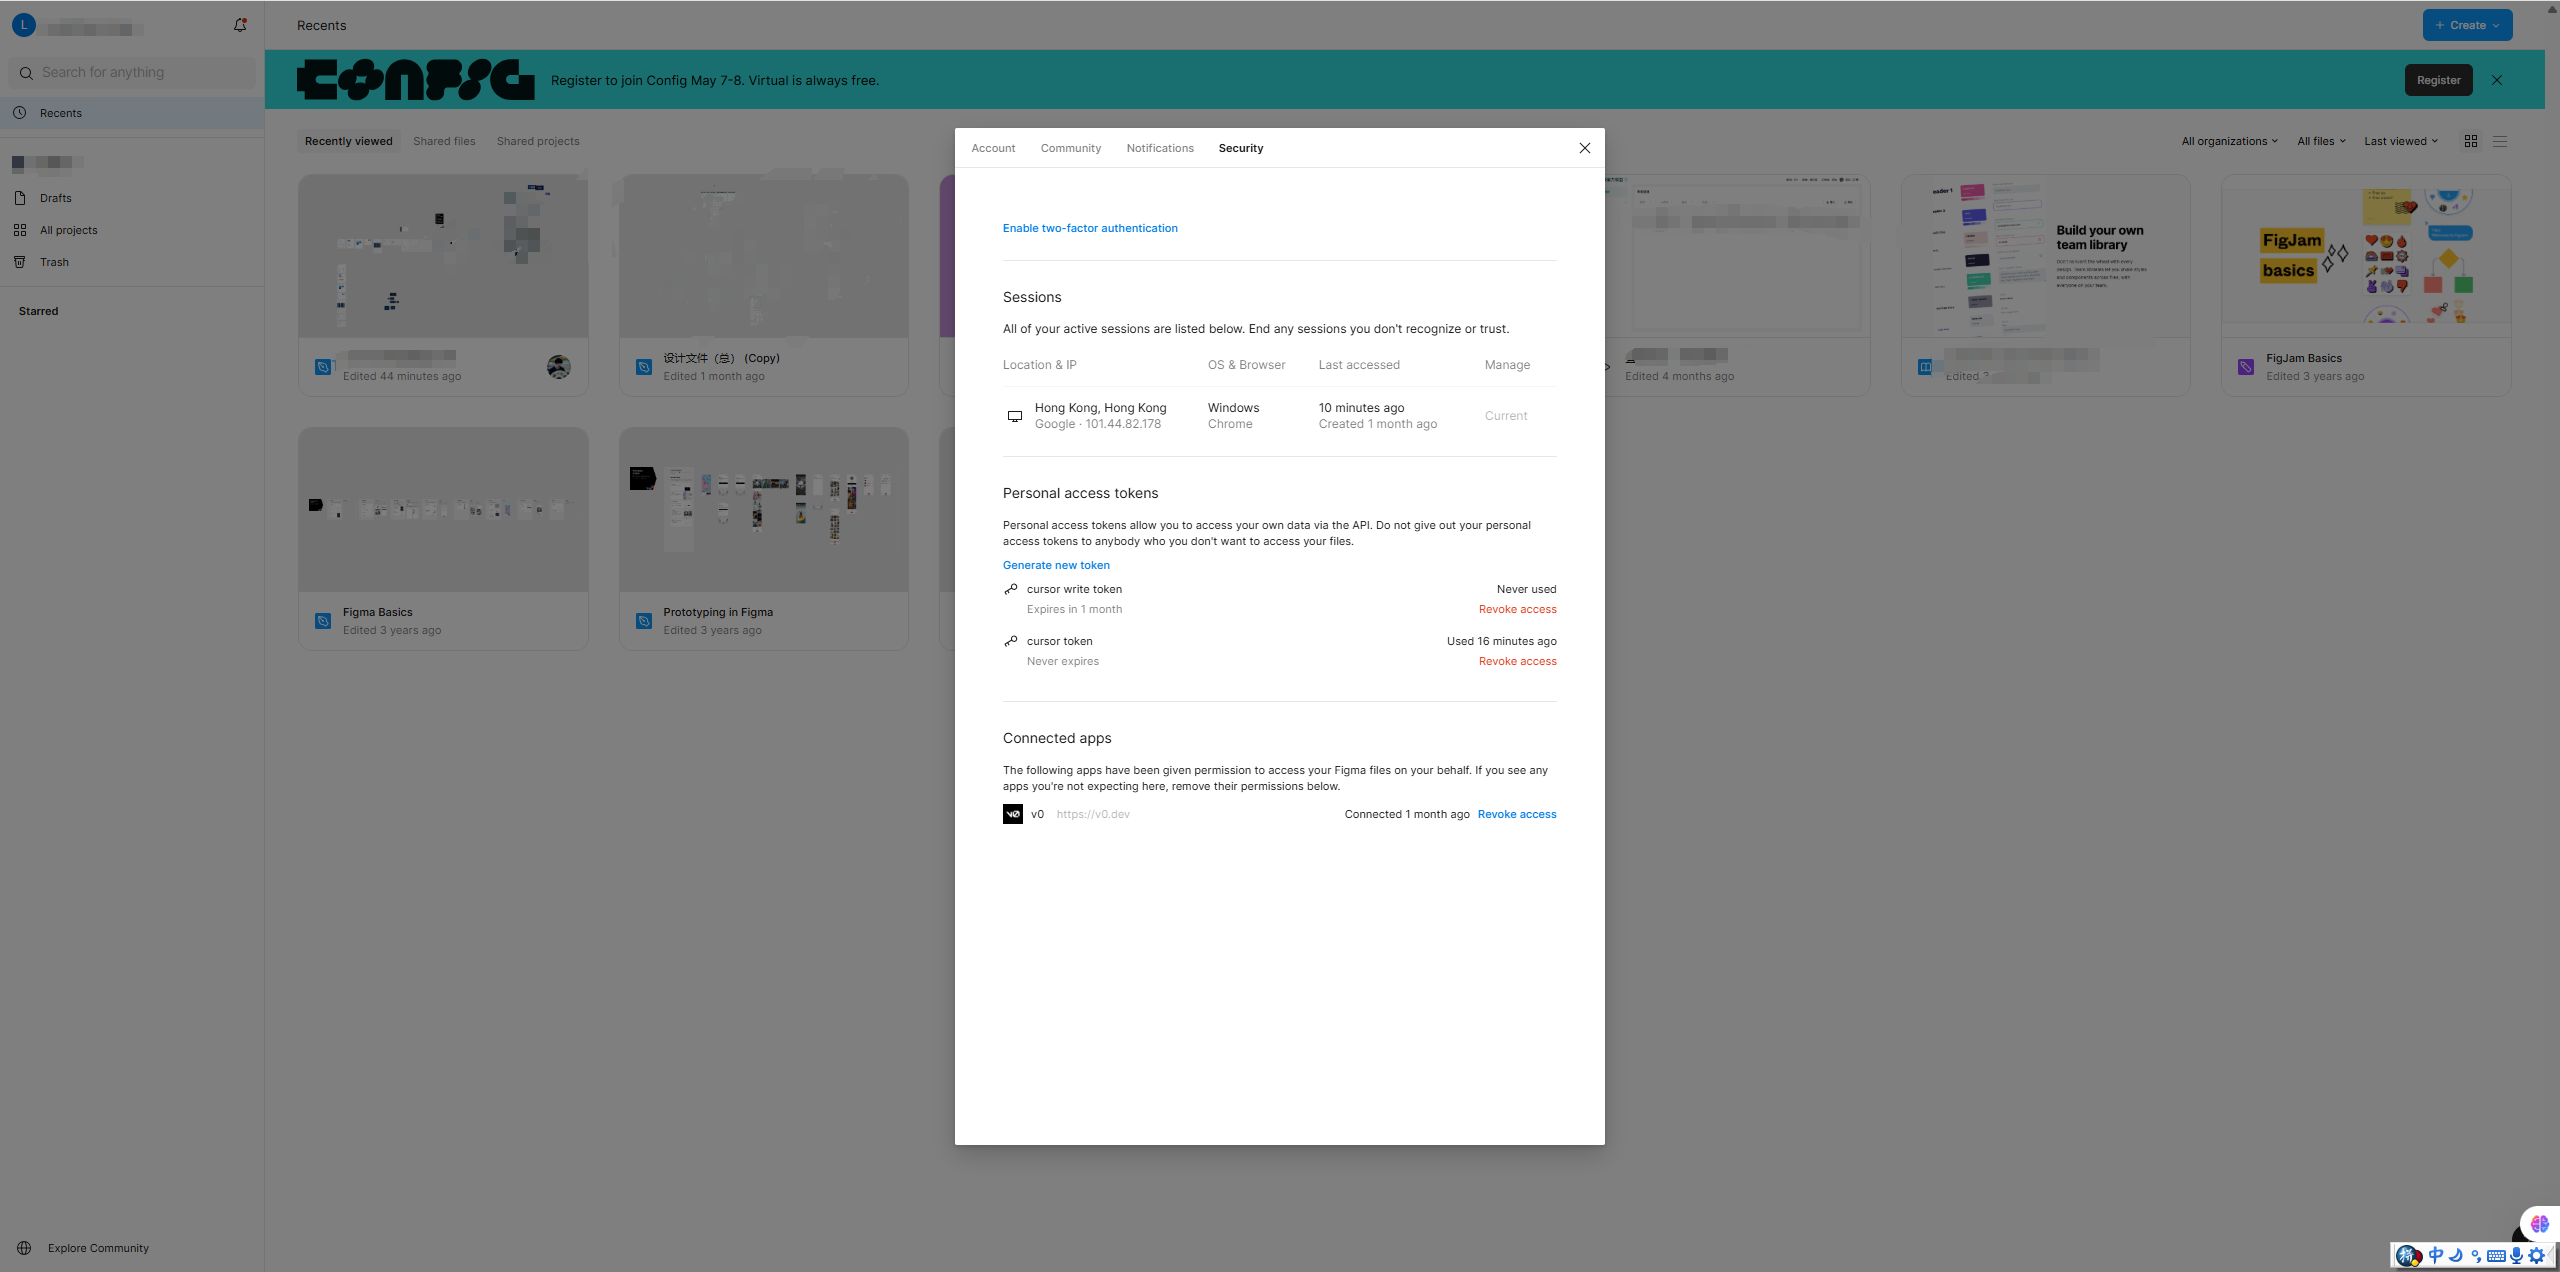Select the Shared files tab
Viewport: 2560px width, 1272px height.
pyautogui.click(x=444, y=141)
